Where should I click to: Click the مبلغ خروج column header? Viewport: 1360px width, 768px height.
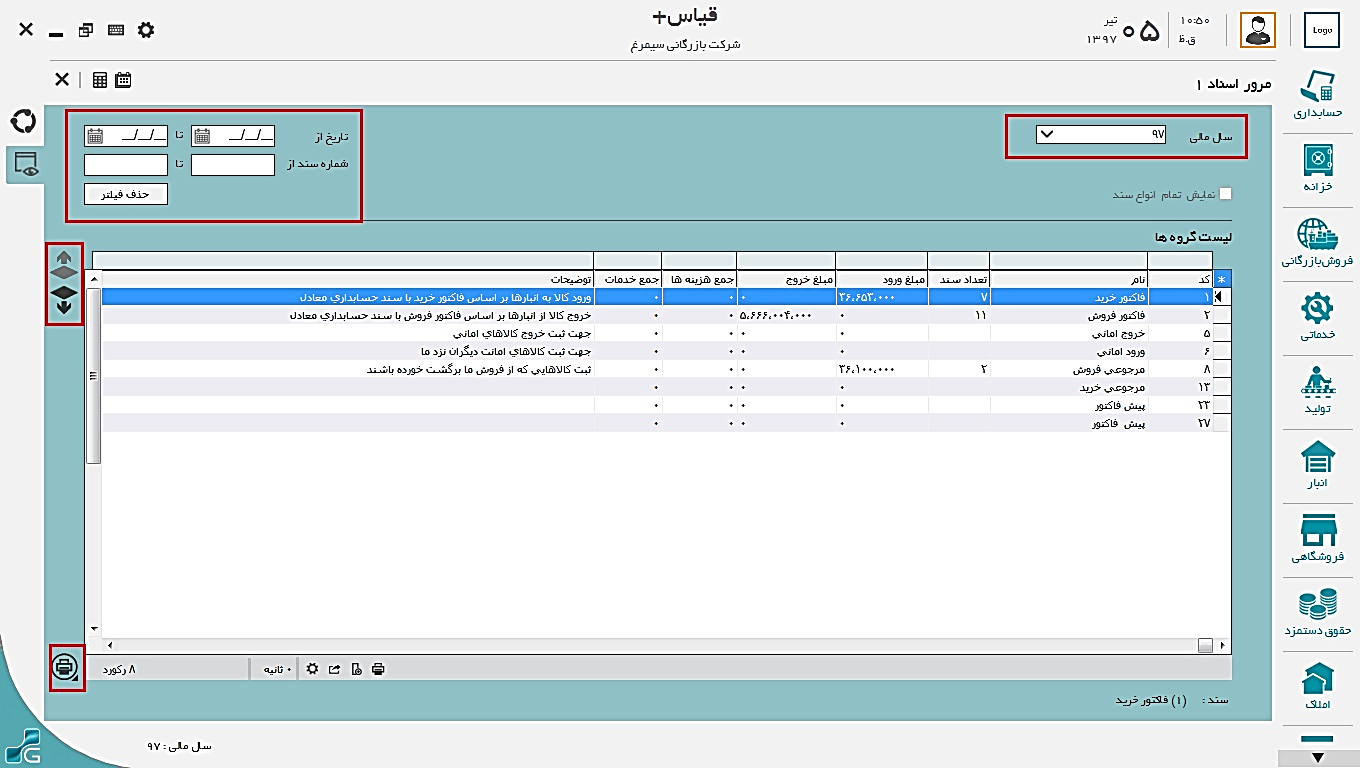786,279
